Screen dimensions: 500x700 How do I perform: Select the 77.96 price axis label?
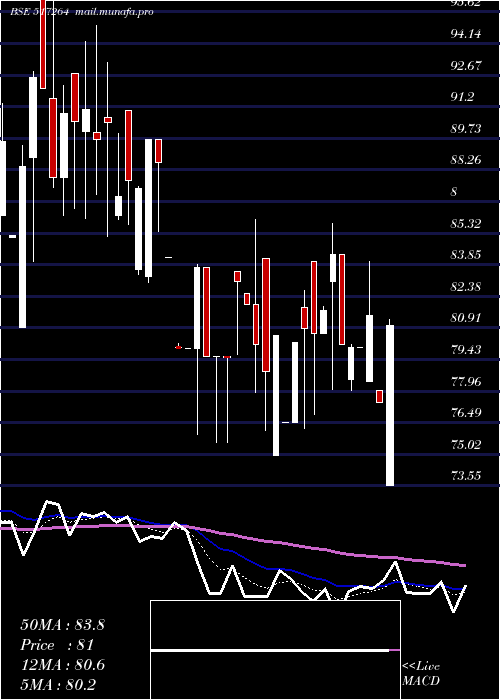(466, 381)
